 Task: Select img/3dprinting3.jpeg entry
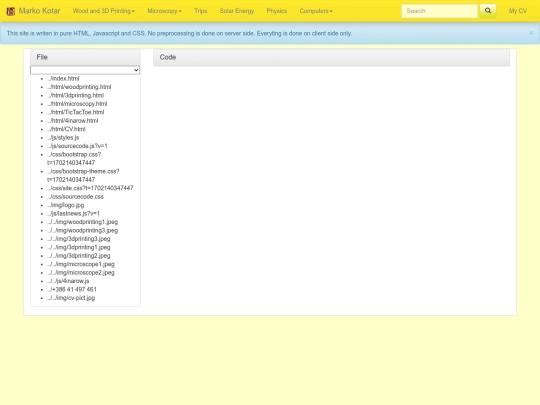tap(79, 239)
